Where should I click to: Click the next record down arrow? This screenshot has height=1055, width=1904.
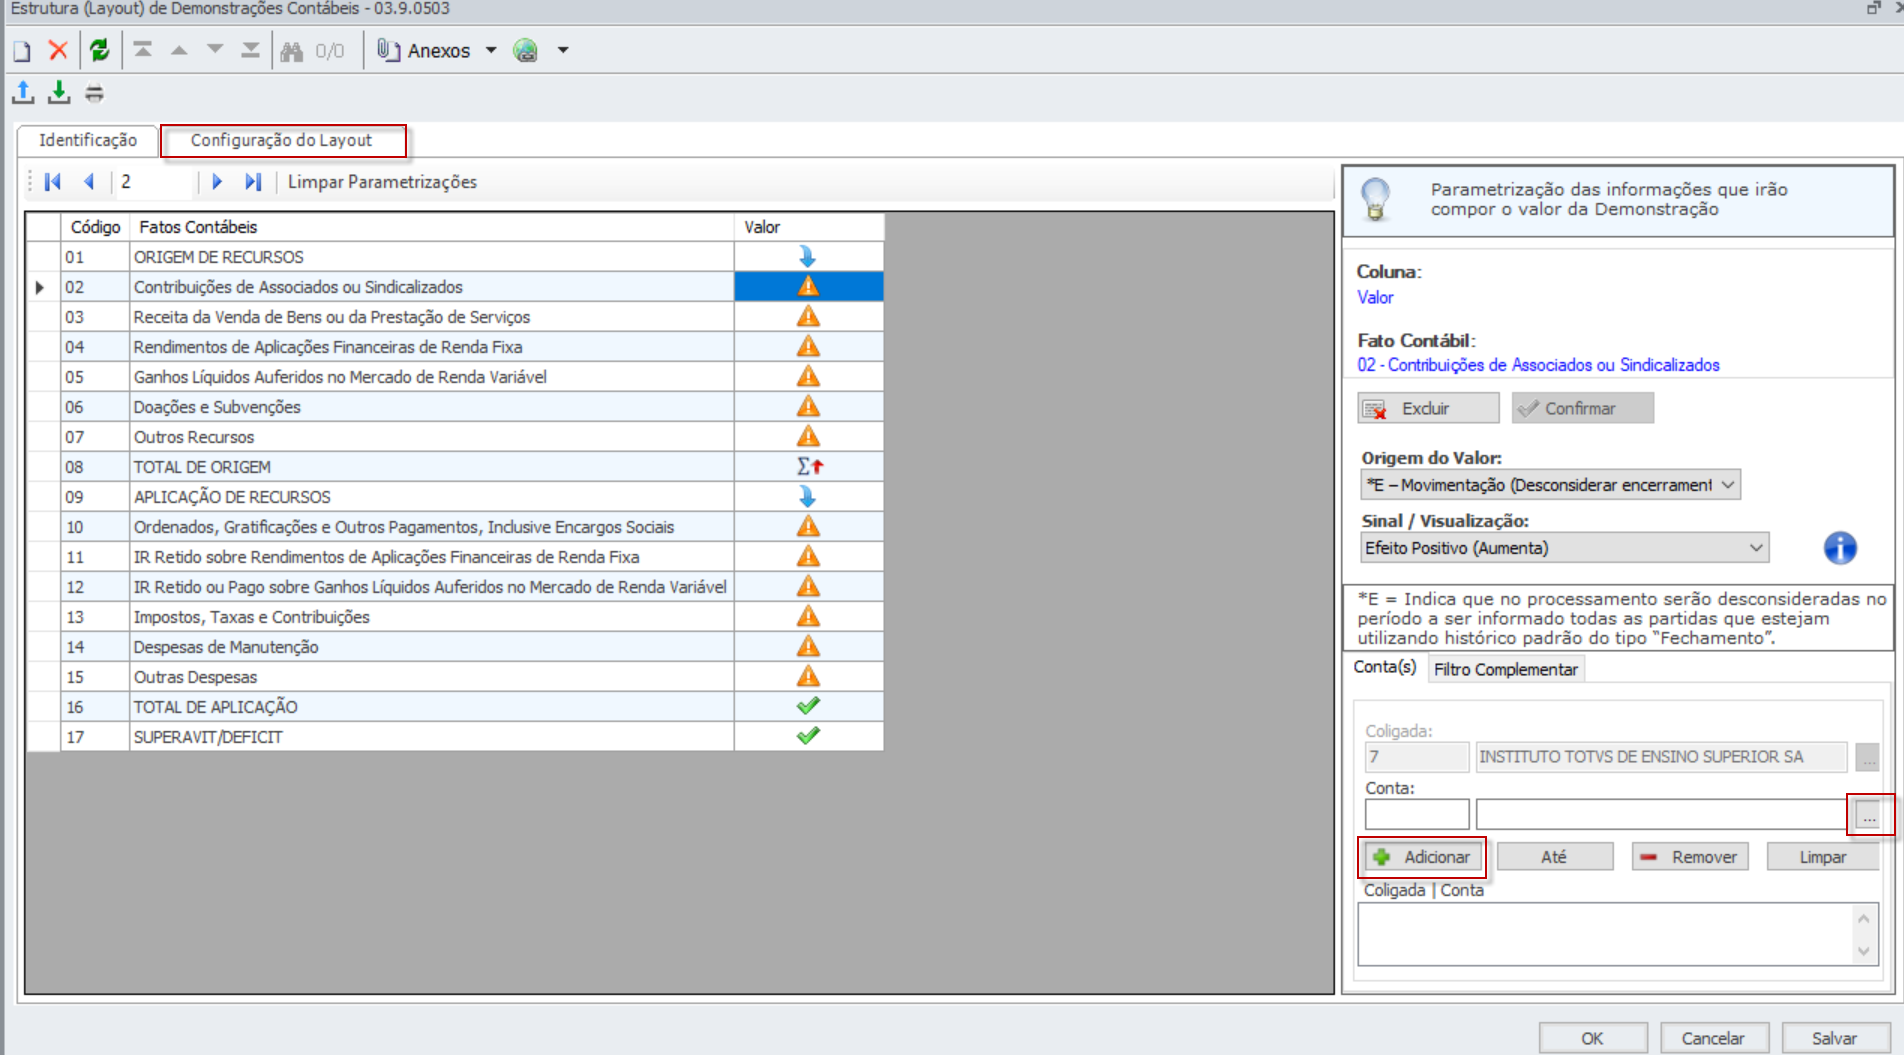point(215,50)
